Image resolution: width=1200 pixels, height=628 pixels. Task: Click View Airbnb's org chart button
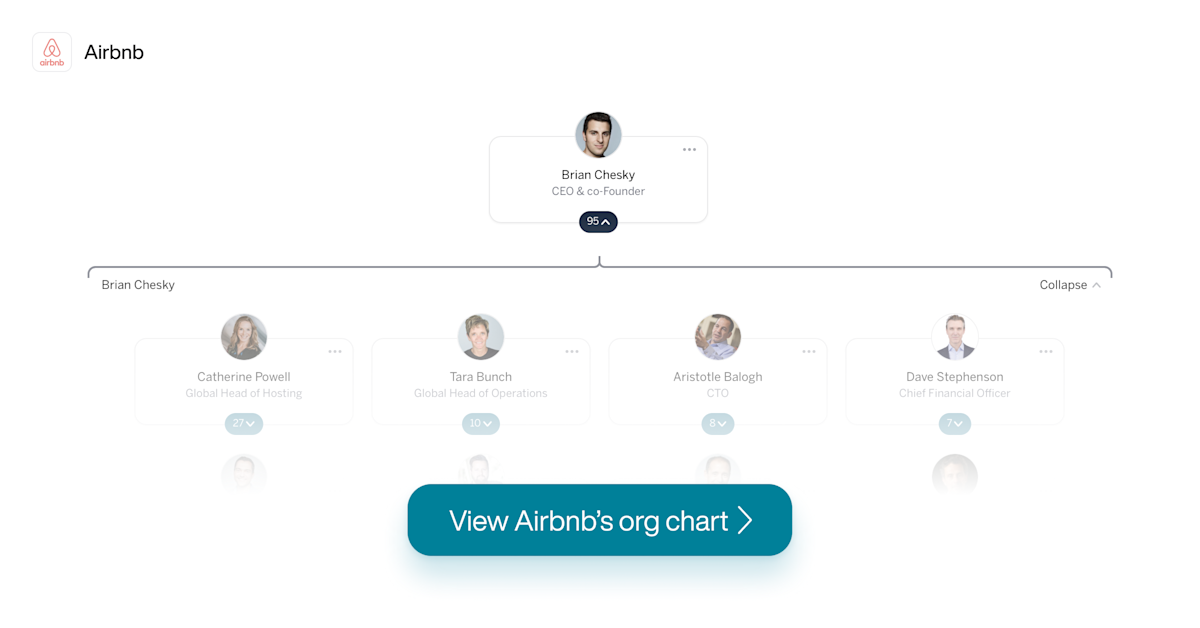[599, 520]
